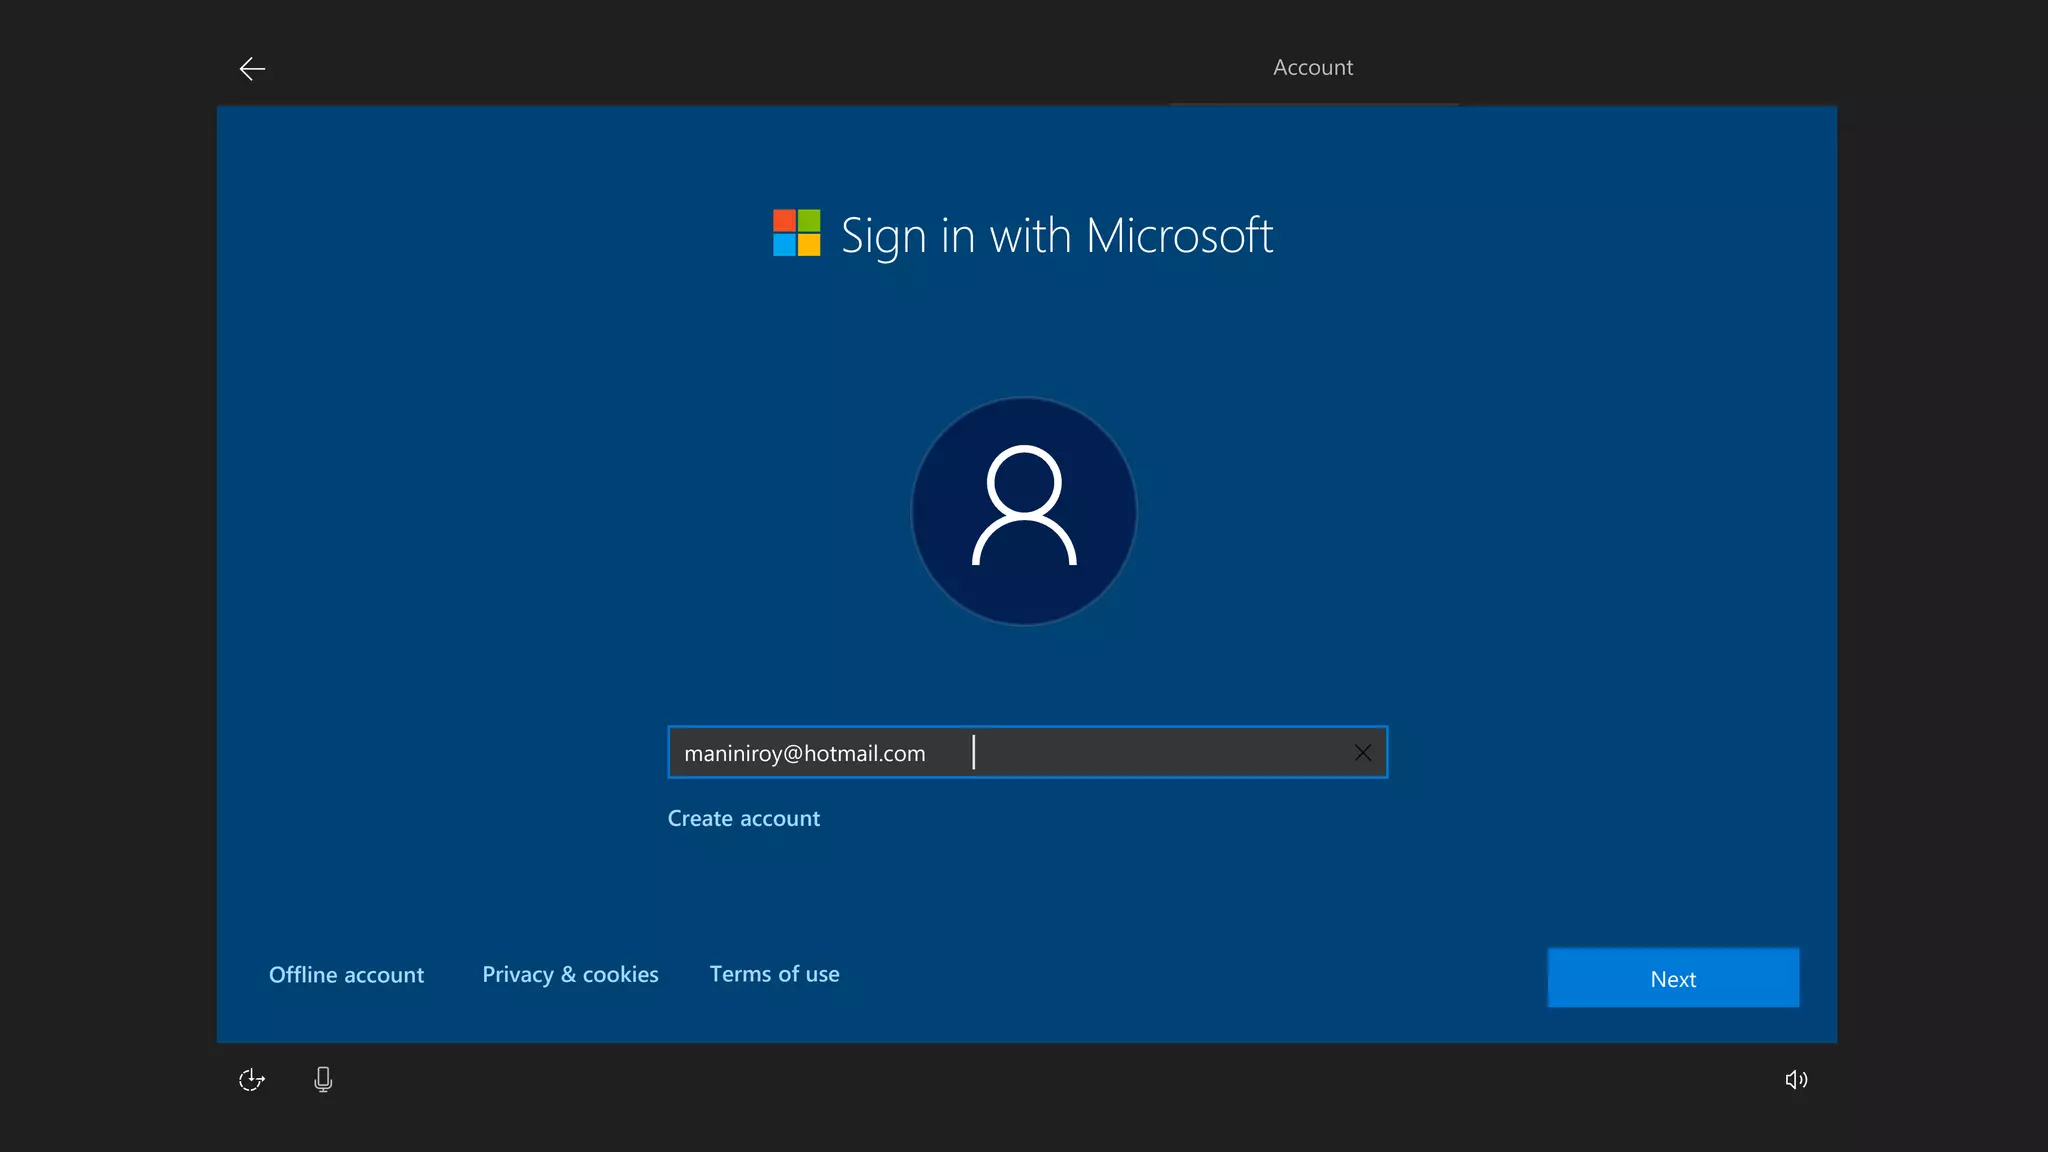Click the user avatar picture
The image size is (2048, 1152).
(1024, 511)
